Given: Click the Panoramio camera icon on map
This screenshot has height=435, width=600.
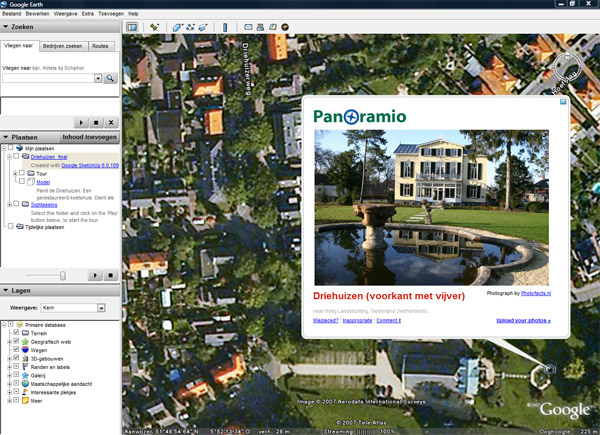Looking at the screenshot, I should (x=550, y=369).
